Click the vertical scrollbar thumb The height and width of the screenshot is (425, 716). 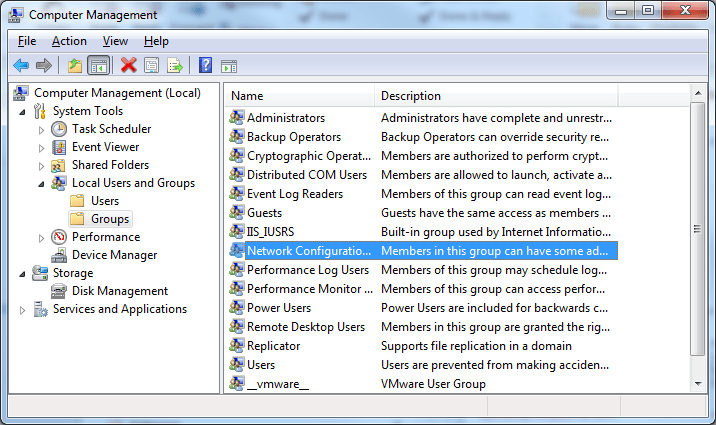[697, 229]
